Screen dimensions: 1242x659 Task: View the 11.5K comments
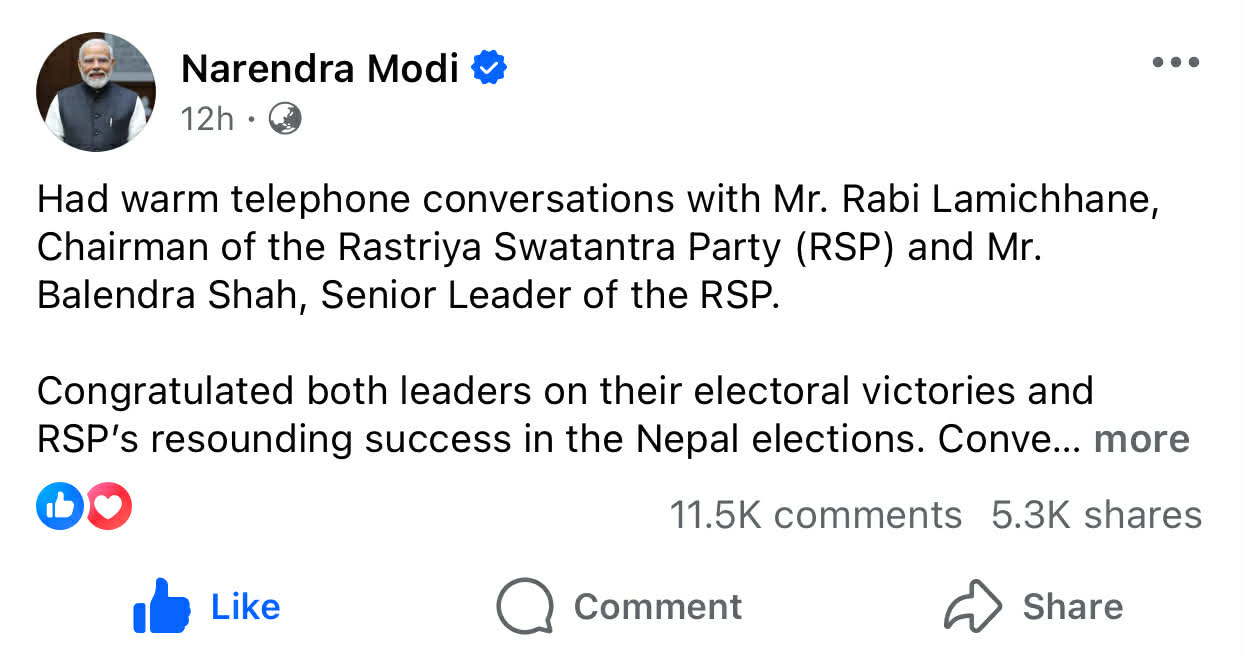(x=815, y=515)
